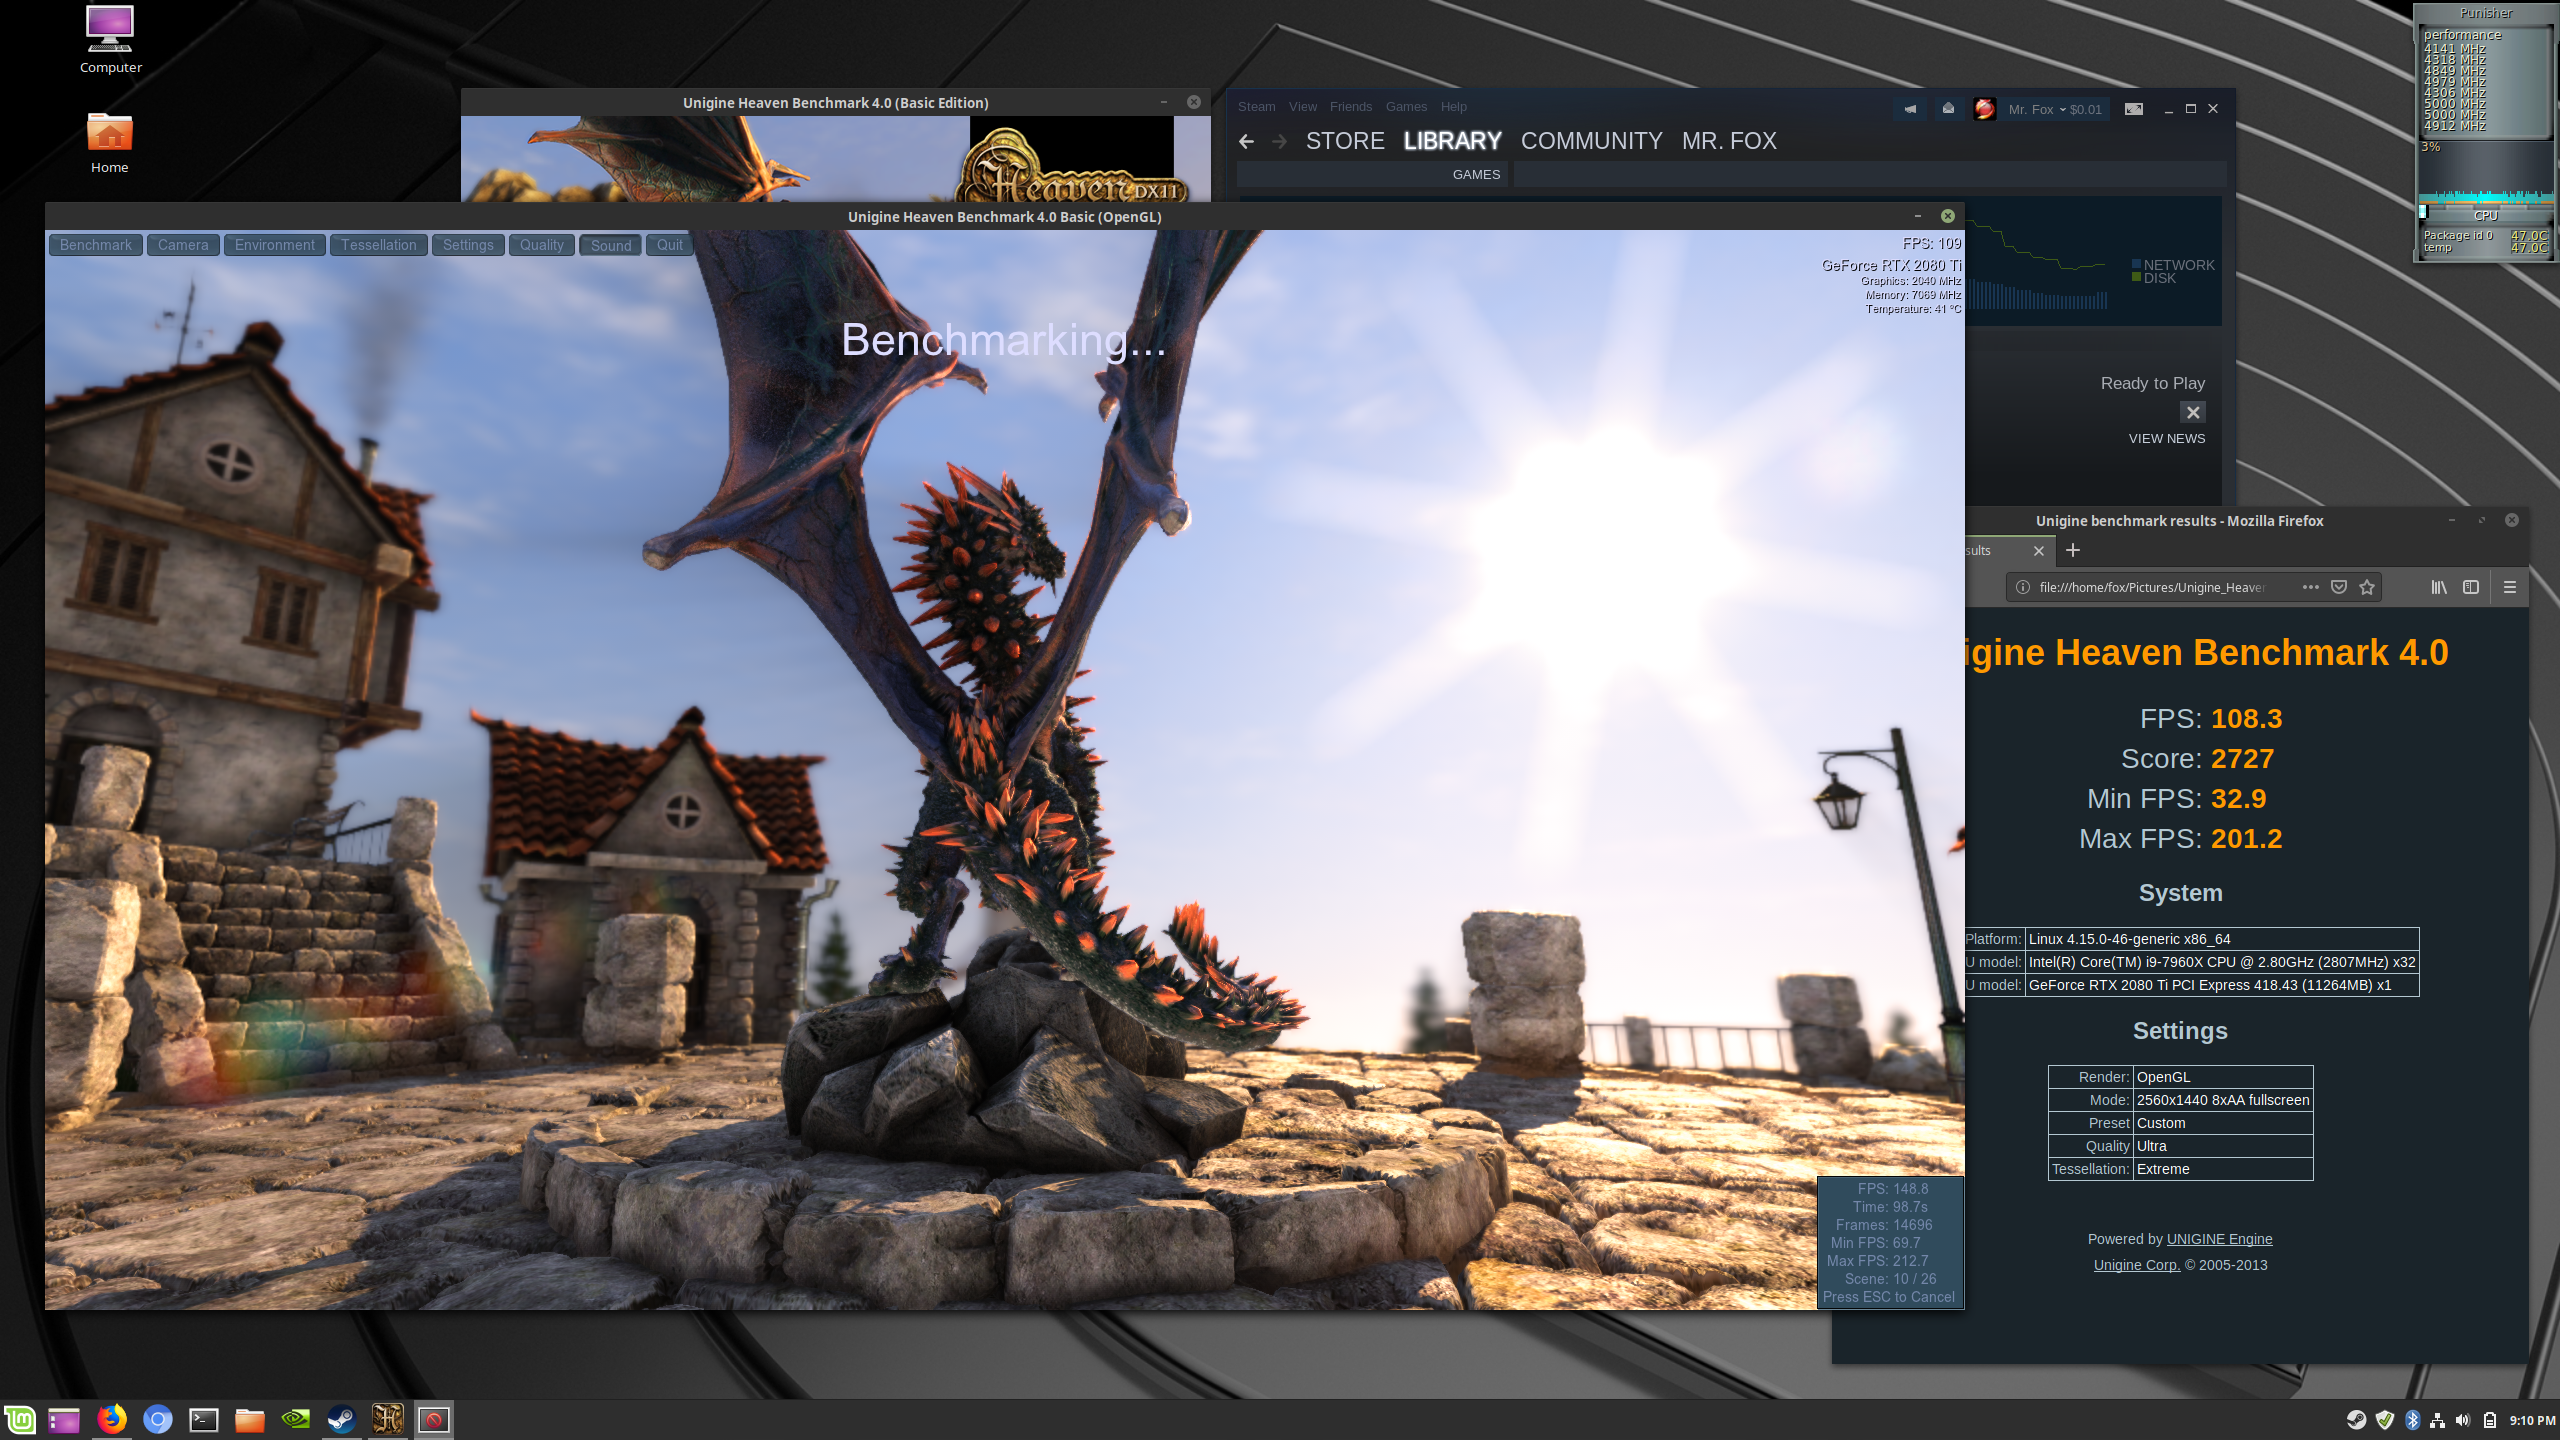This screenshot has height=1440, width=2560.
Task: Click the 9:10 PM clock
Action: click(x=2532, y=1420)
